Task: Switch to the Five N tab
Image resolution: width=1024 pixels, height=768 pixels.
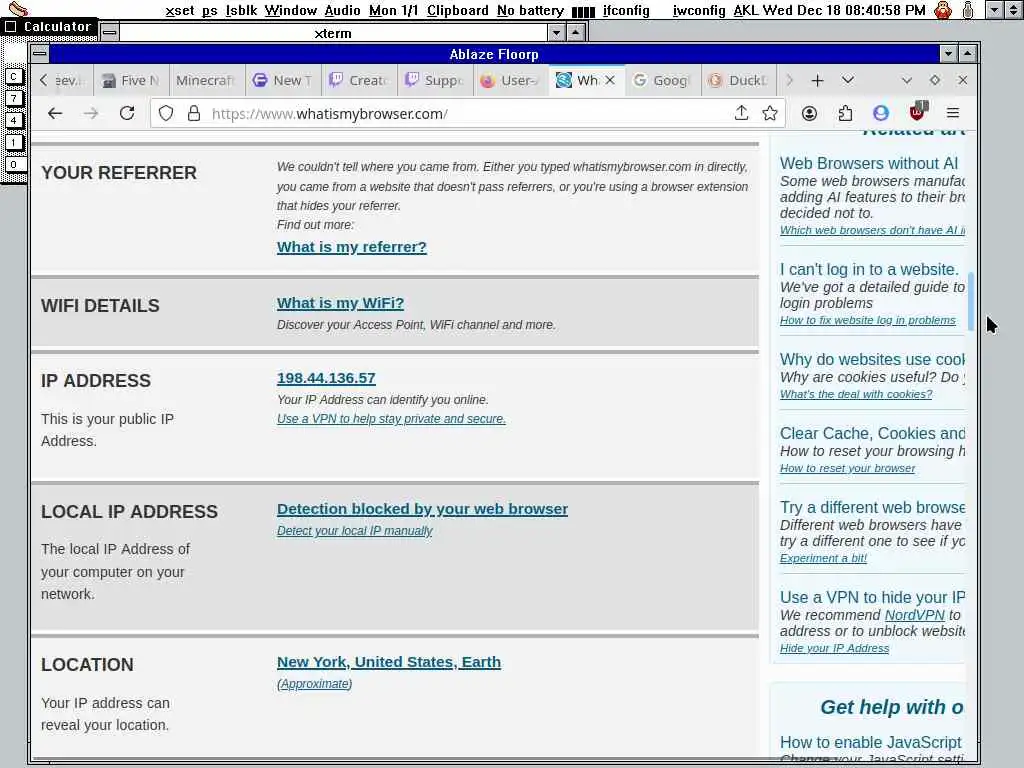Action: tap(131, 80)
